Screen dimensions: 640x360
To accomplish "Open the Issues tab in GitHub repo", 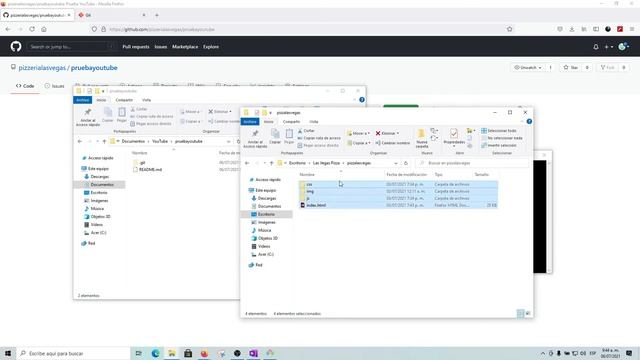I will point(54,86).
